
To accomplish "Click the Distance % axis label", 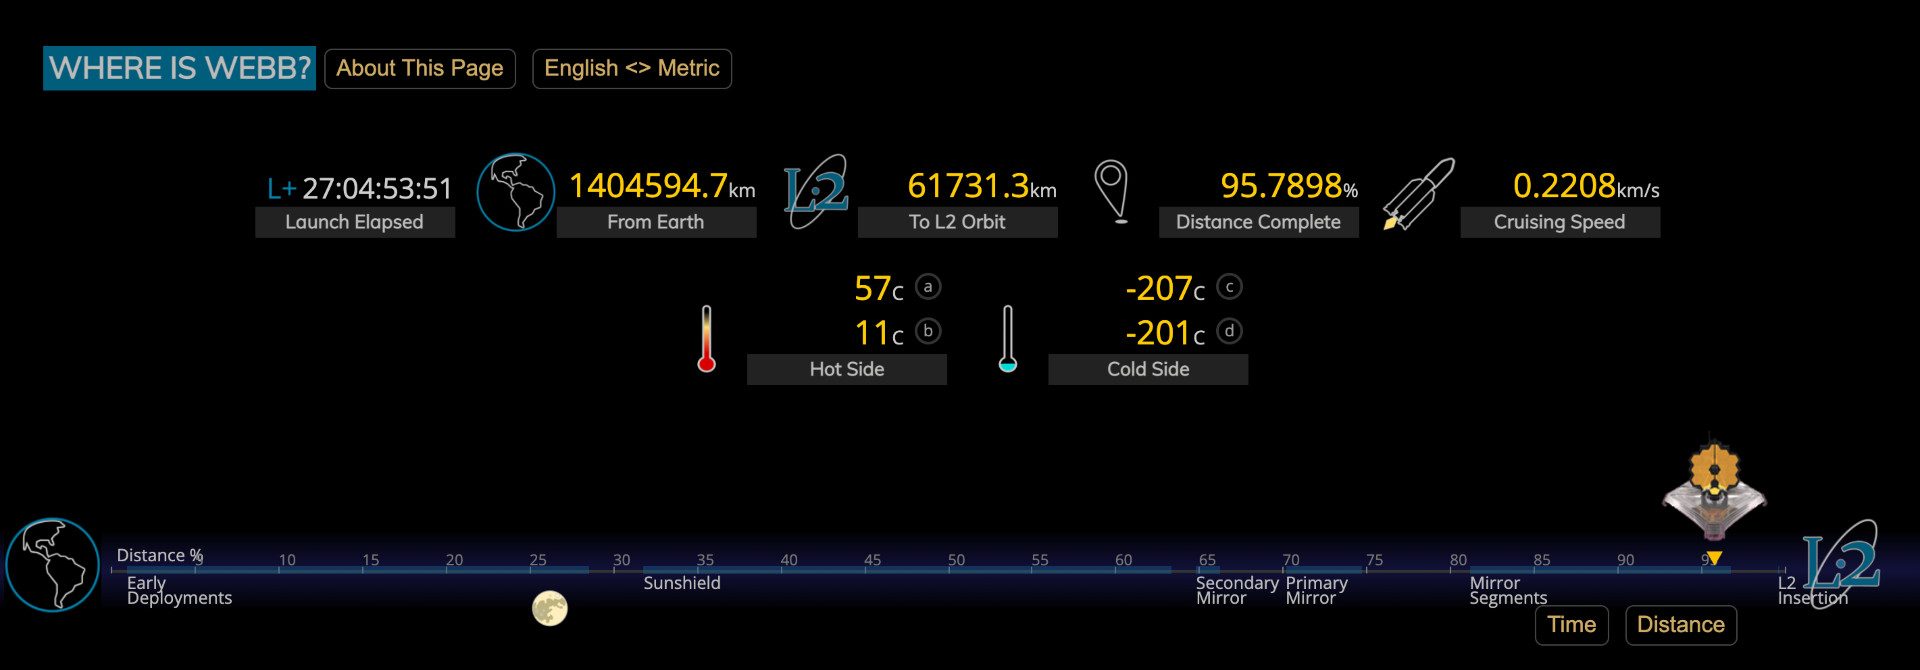I will [x=160, y=555].
